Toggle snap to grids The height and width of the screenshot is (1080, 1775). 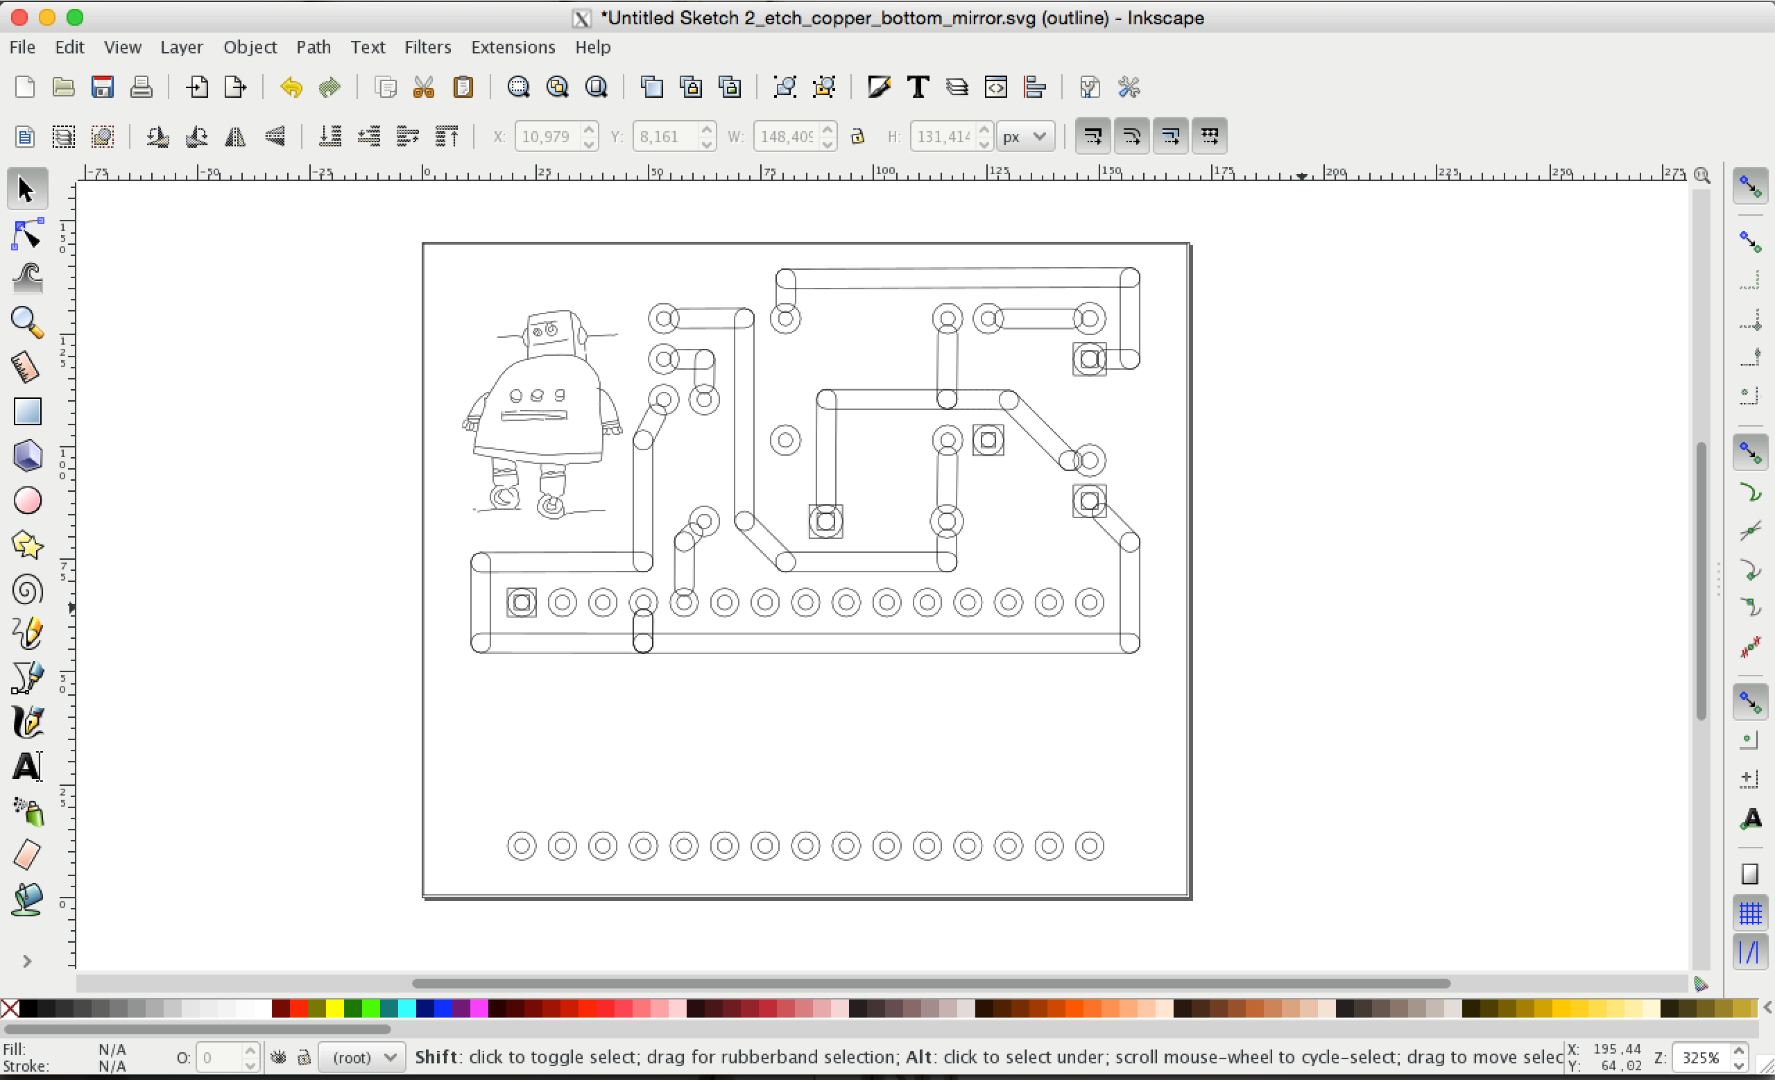coord(1750,913)
